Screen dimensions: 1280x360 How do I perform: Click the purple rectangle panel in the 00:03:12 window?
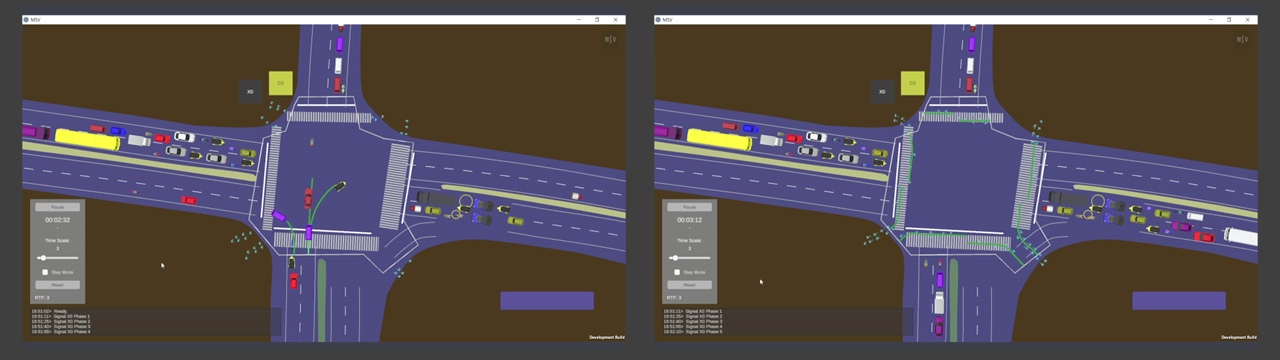point(1179,301)
